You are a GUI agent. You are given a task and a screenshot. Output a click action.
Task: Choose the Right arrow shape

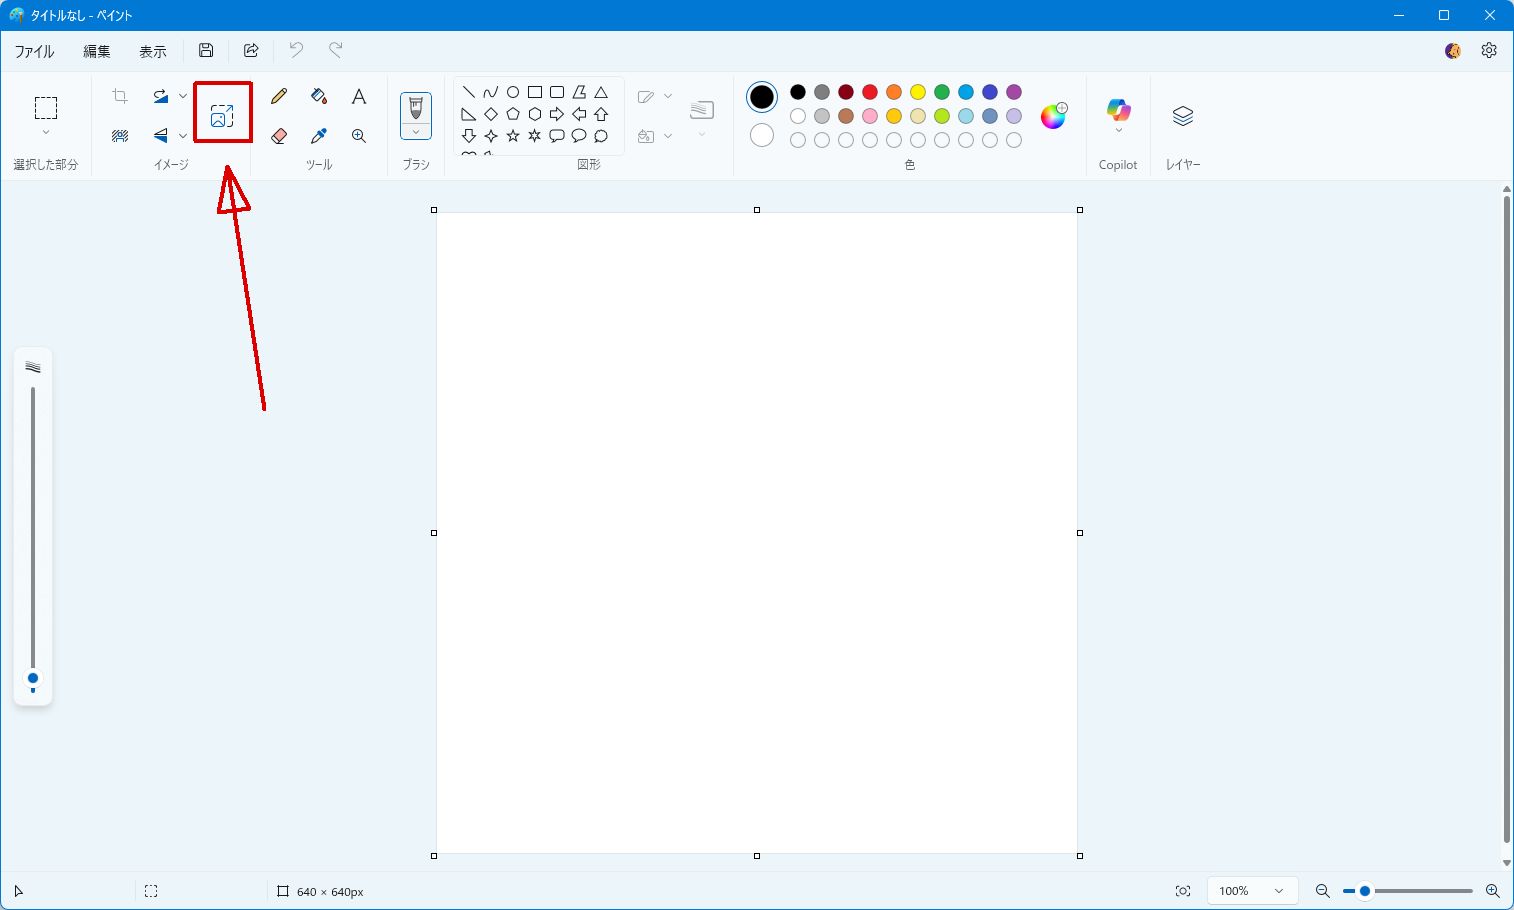tap(557, 114)
